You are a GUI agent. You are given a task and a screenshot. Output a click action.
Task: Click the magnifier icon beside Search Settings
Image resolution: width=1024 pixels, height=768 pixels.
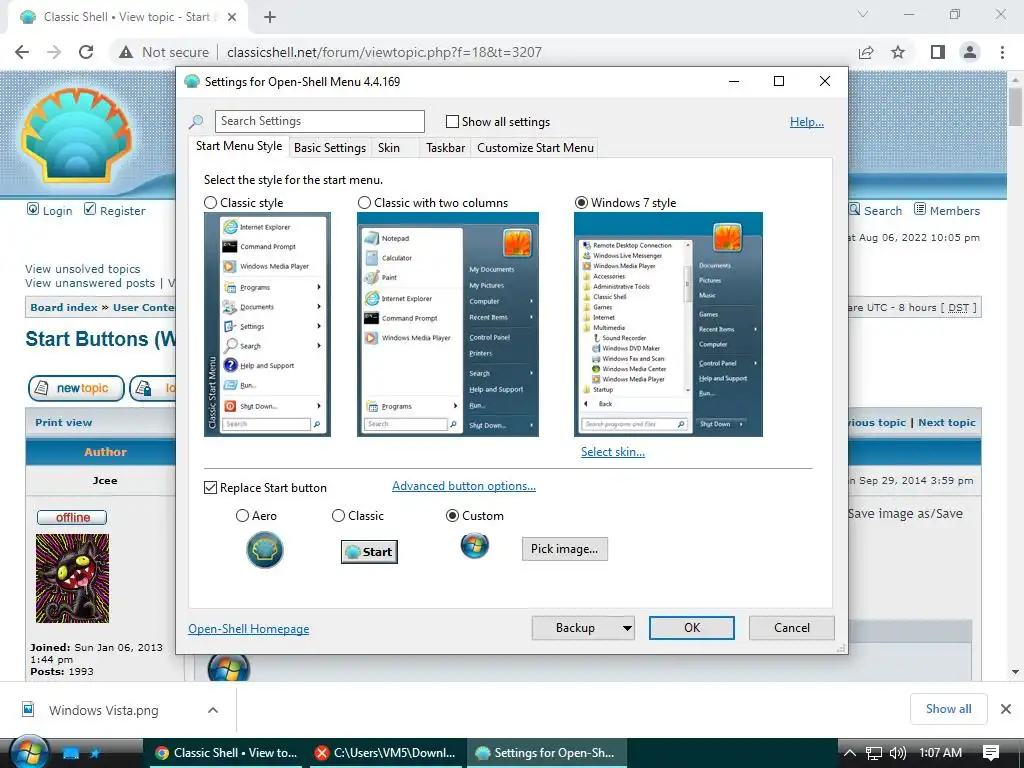[x=196, y=121]
